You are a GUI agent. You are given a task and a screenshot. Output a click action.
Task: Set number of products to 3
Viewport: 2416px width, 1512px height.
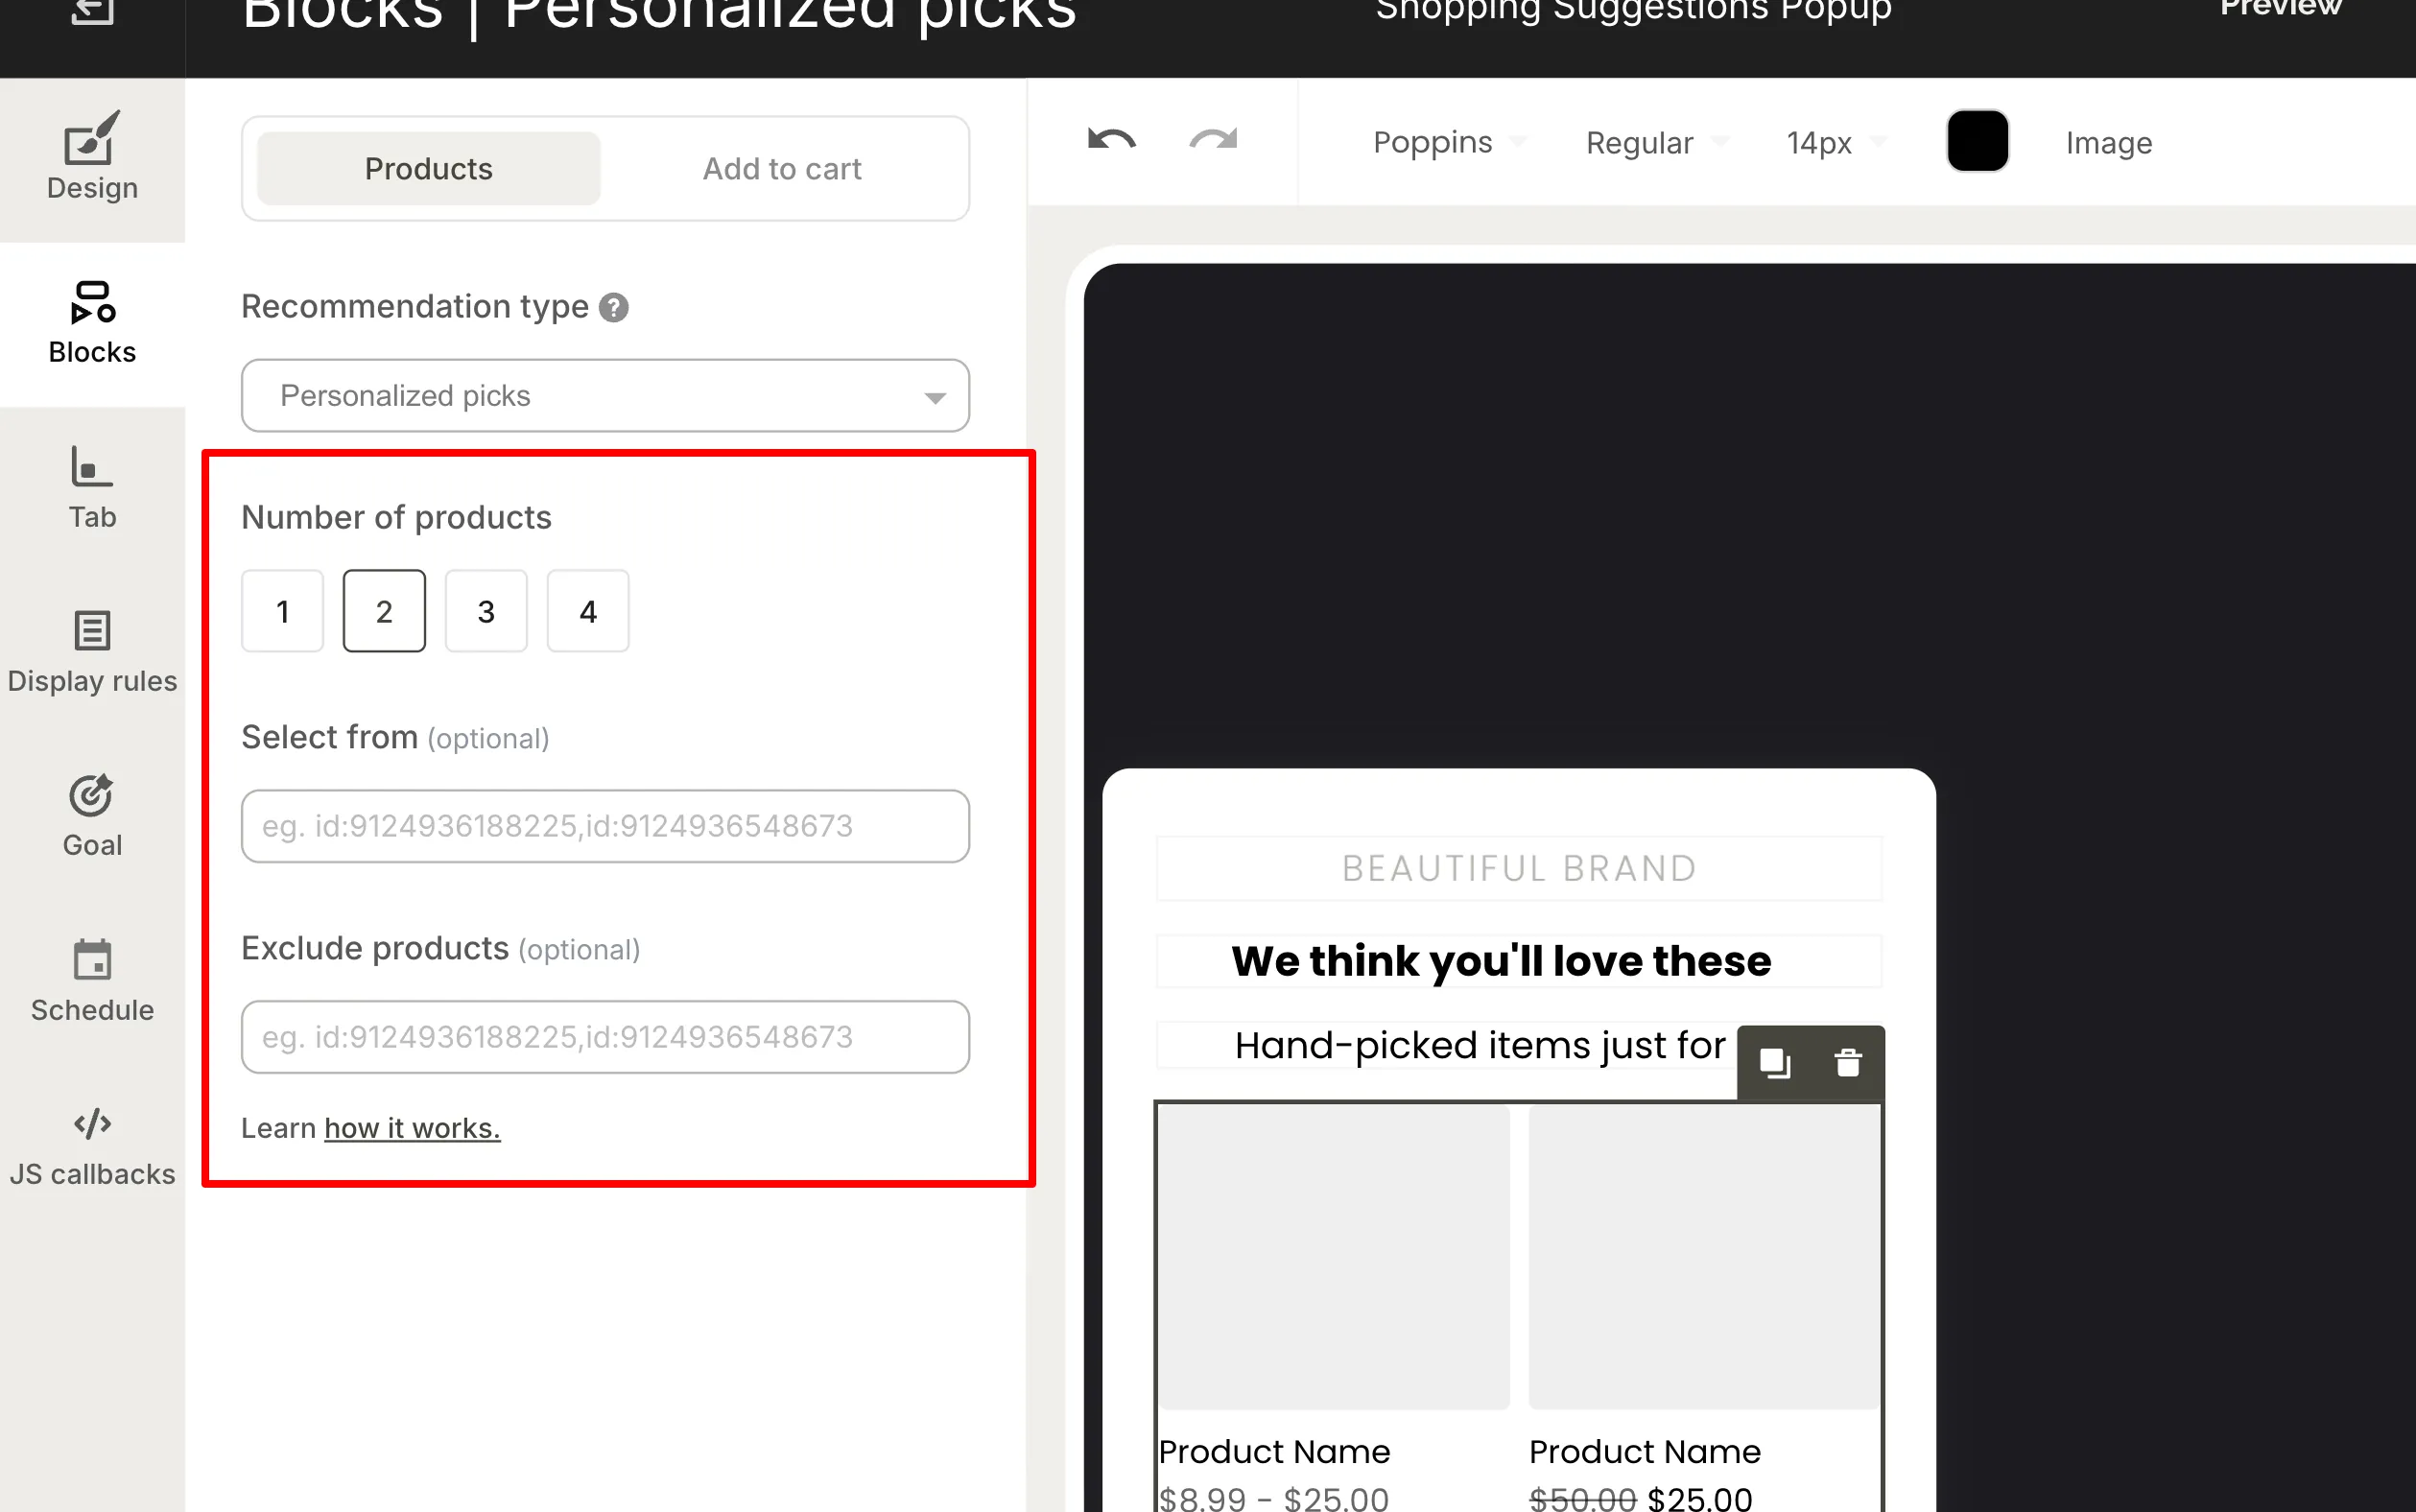486,611
